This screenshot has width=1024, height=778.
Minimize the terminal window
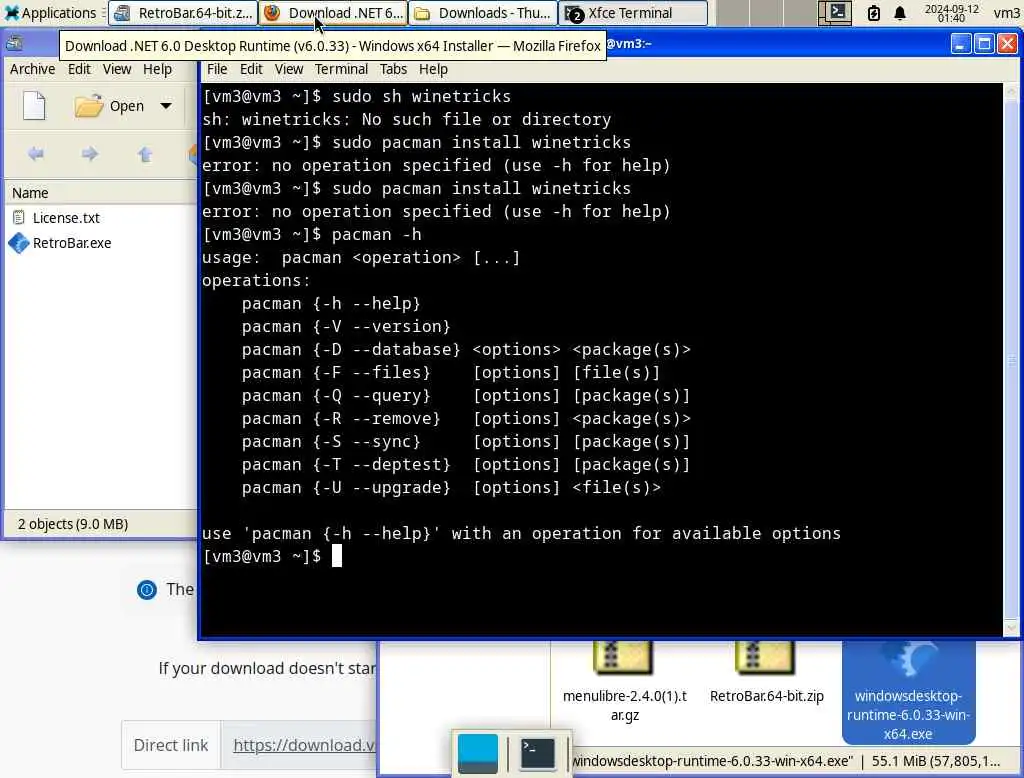point(960,44)
